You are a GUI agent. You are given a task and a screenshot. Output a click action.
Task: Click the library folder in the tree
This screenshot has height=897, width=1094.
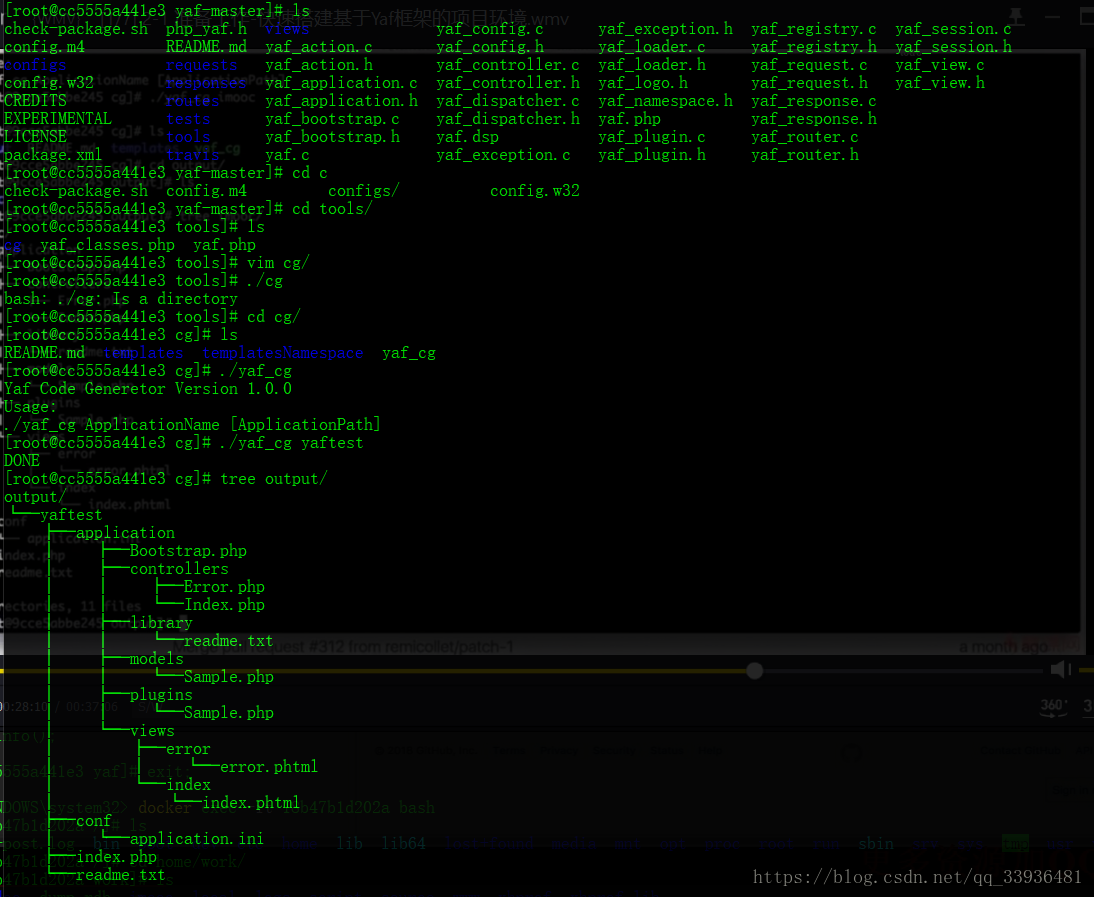point(161,623)
